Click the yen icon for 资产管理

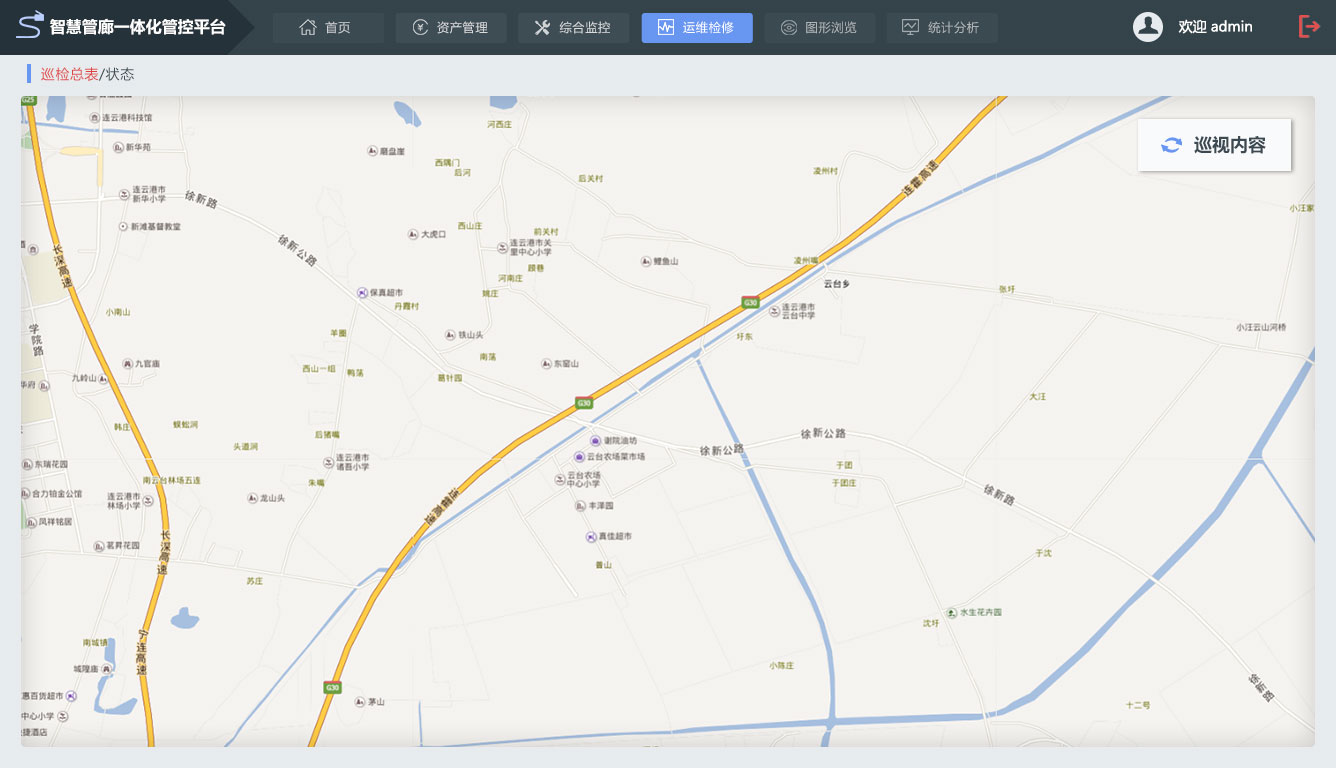(420, 28)
